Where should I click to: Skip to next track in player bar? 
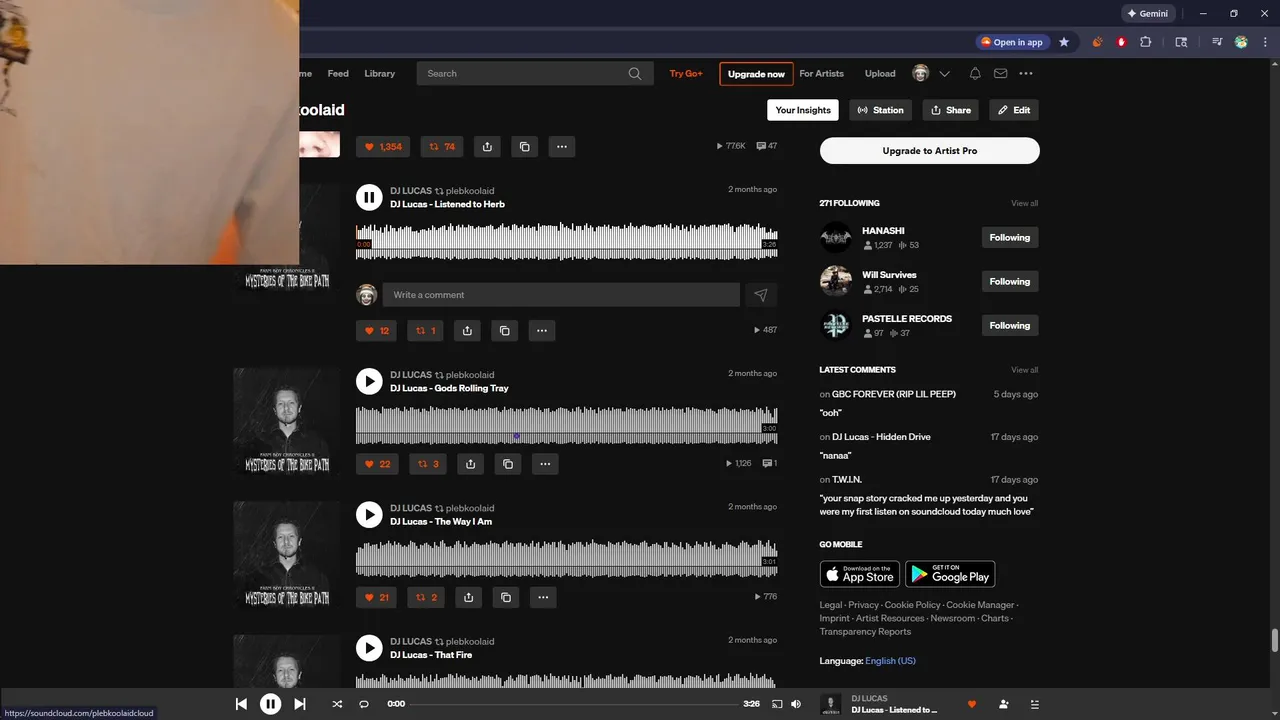(299, 704)
